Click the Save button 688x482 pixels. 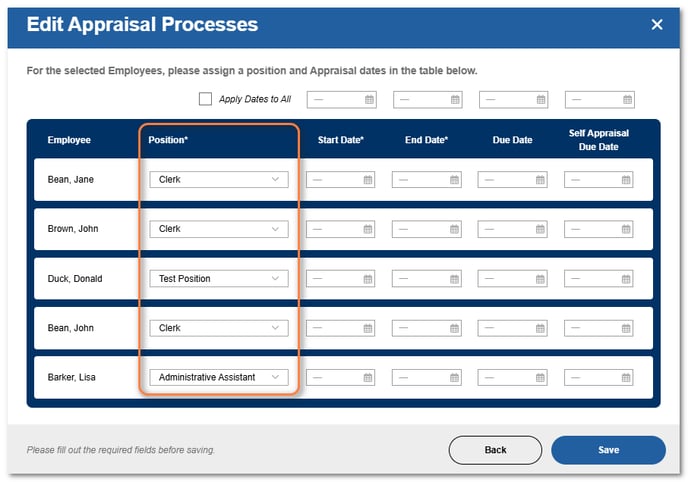tap(609, 450)
